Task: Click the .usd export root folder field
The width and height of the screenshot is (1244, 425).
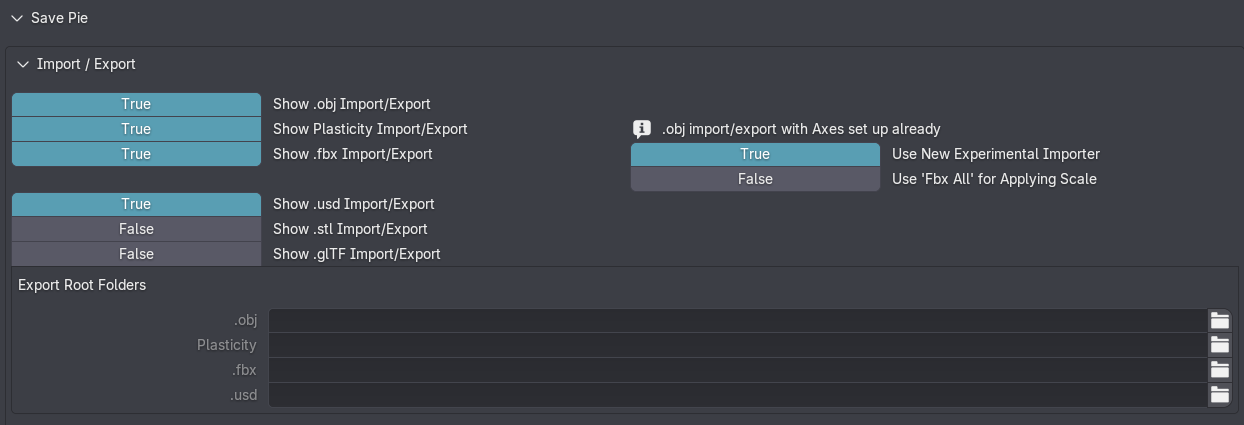Action: click(738, 395)
